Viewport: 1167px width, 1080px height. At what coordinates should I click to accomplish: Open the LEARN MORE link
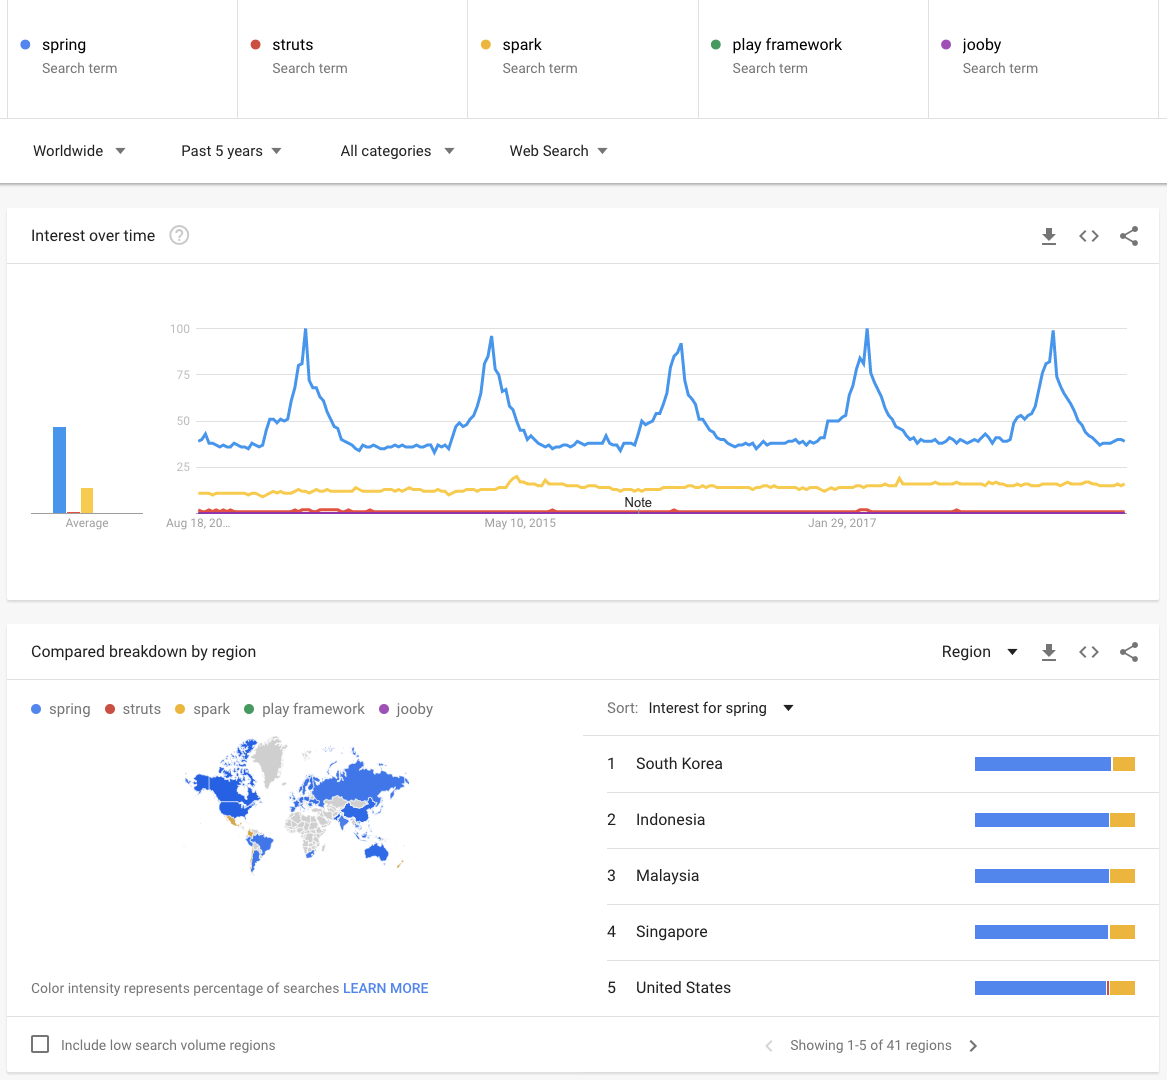[385, 988]
